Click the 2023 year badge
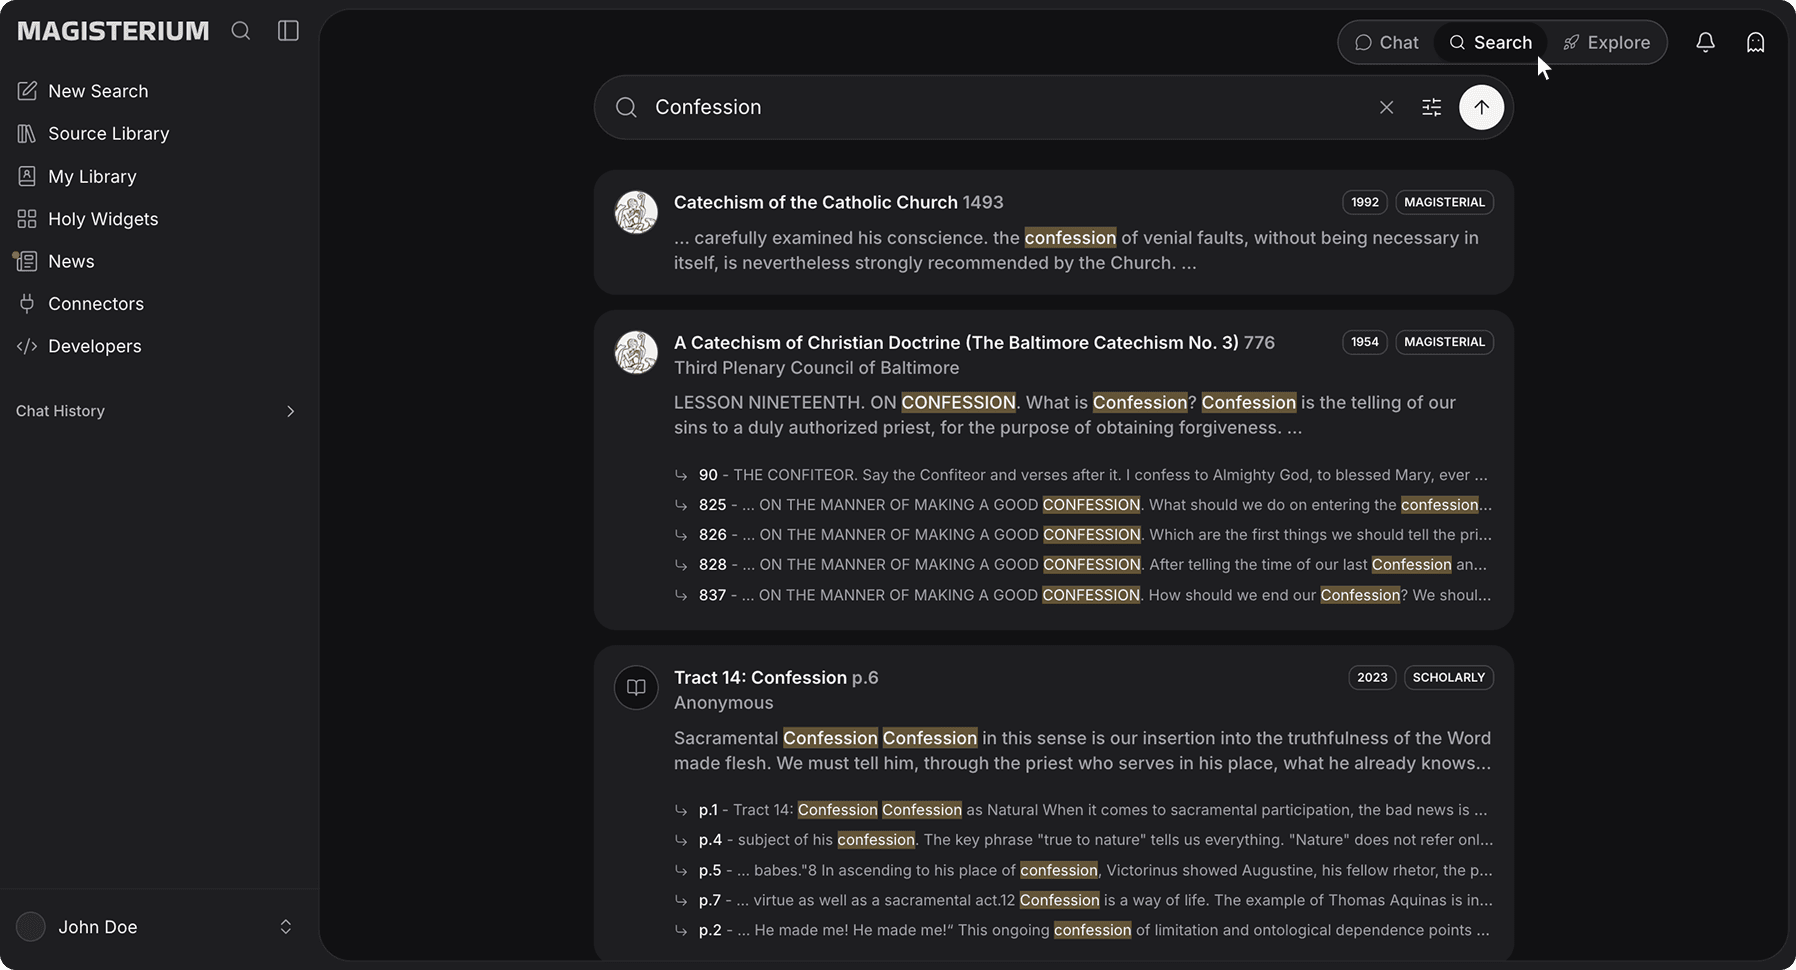Image resolution: width=1796 pixels, height=970 pixels. coord(1372,677)
